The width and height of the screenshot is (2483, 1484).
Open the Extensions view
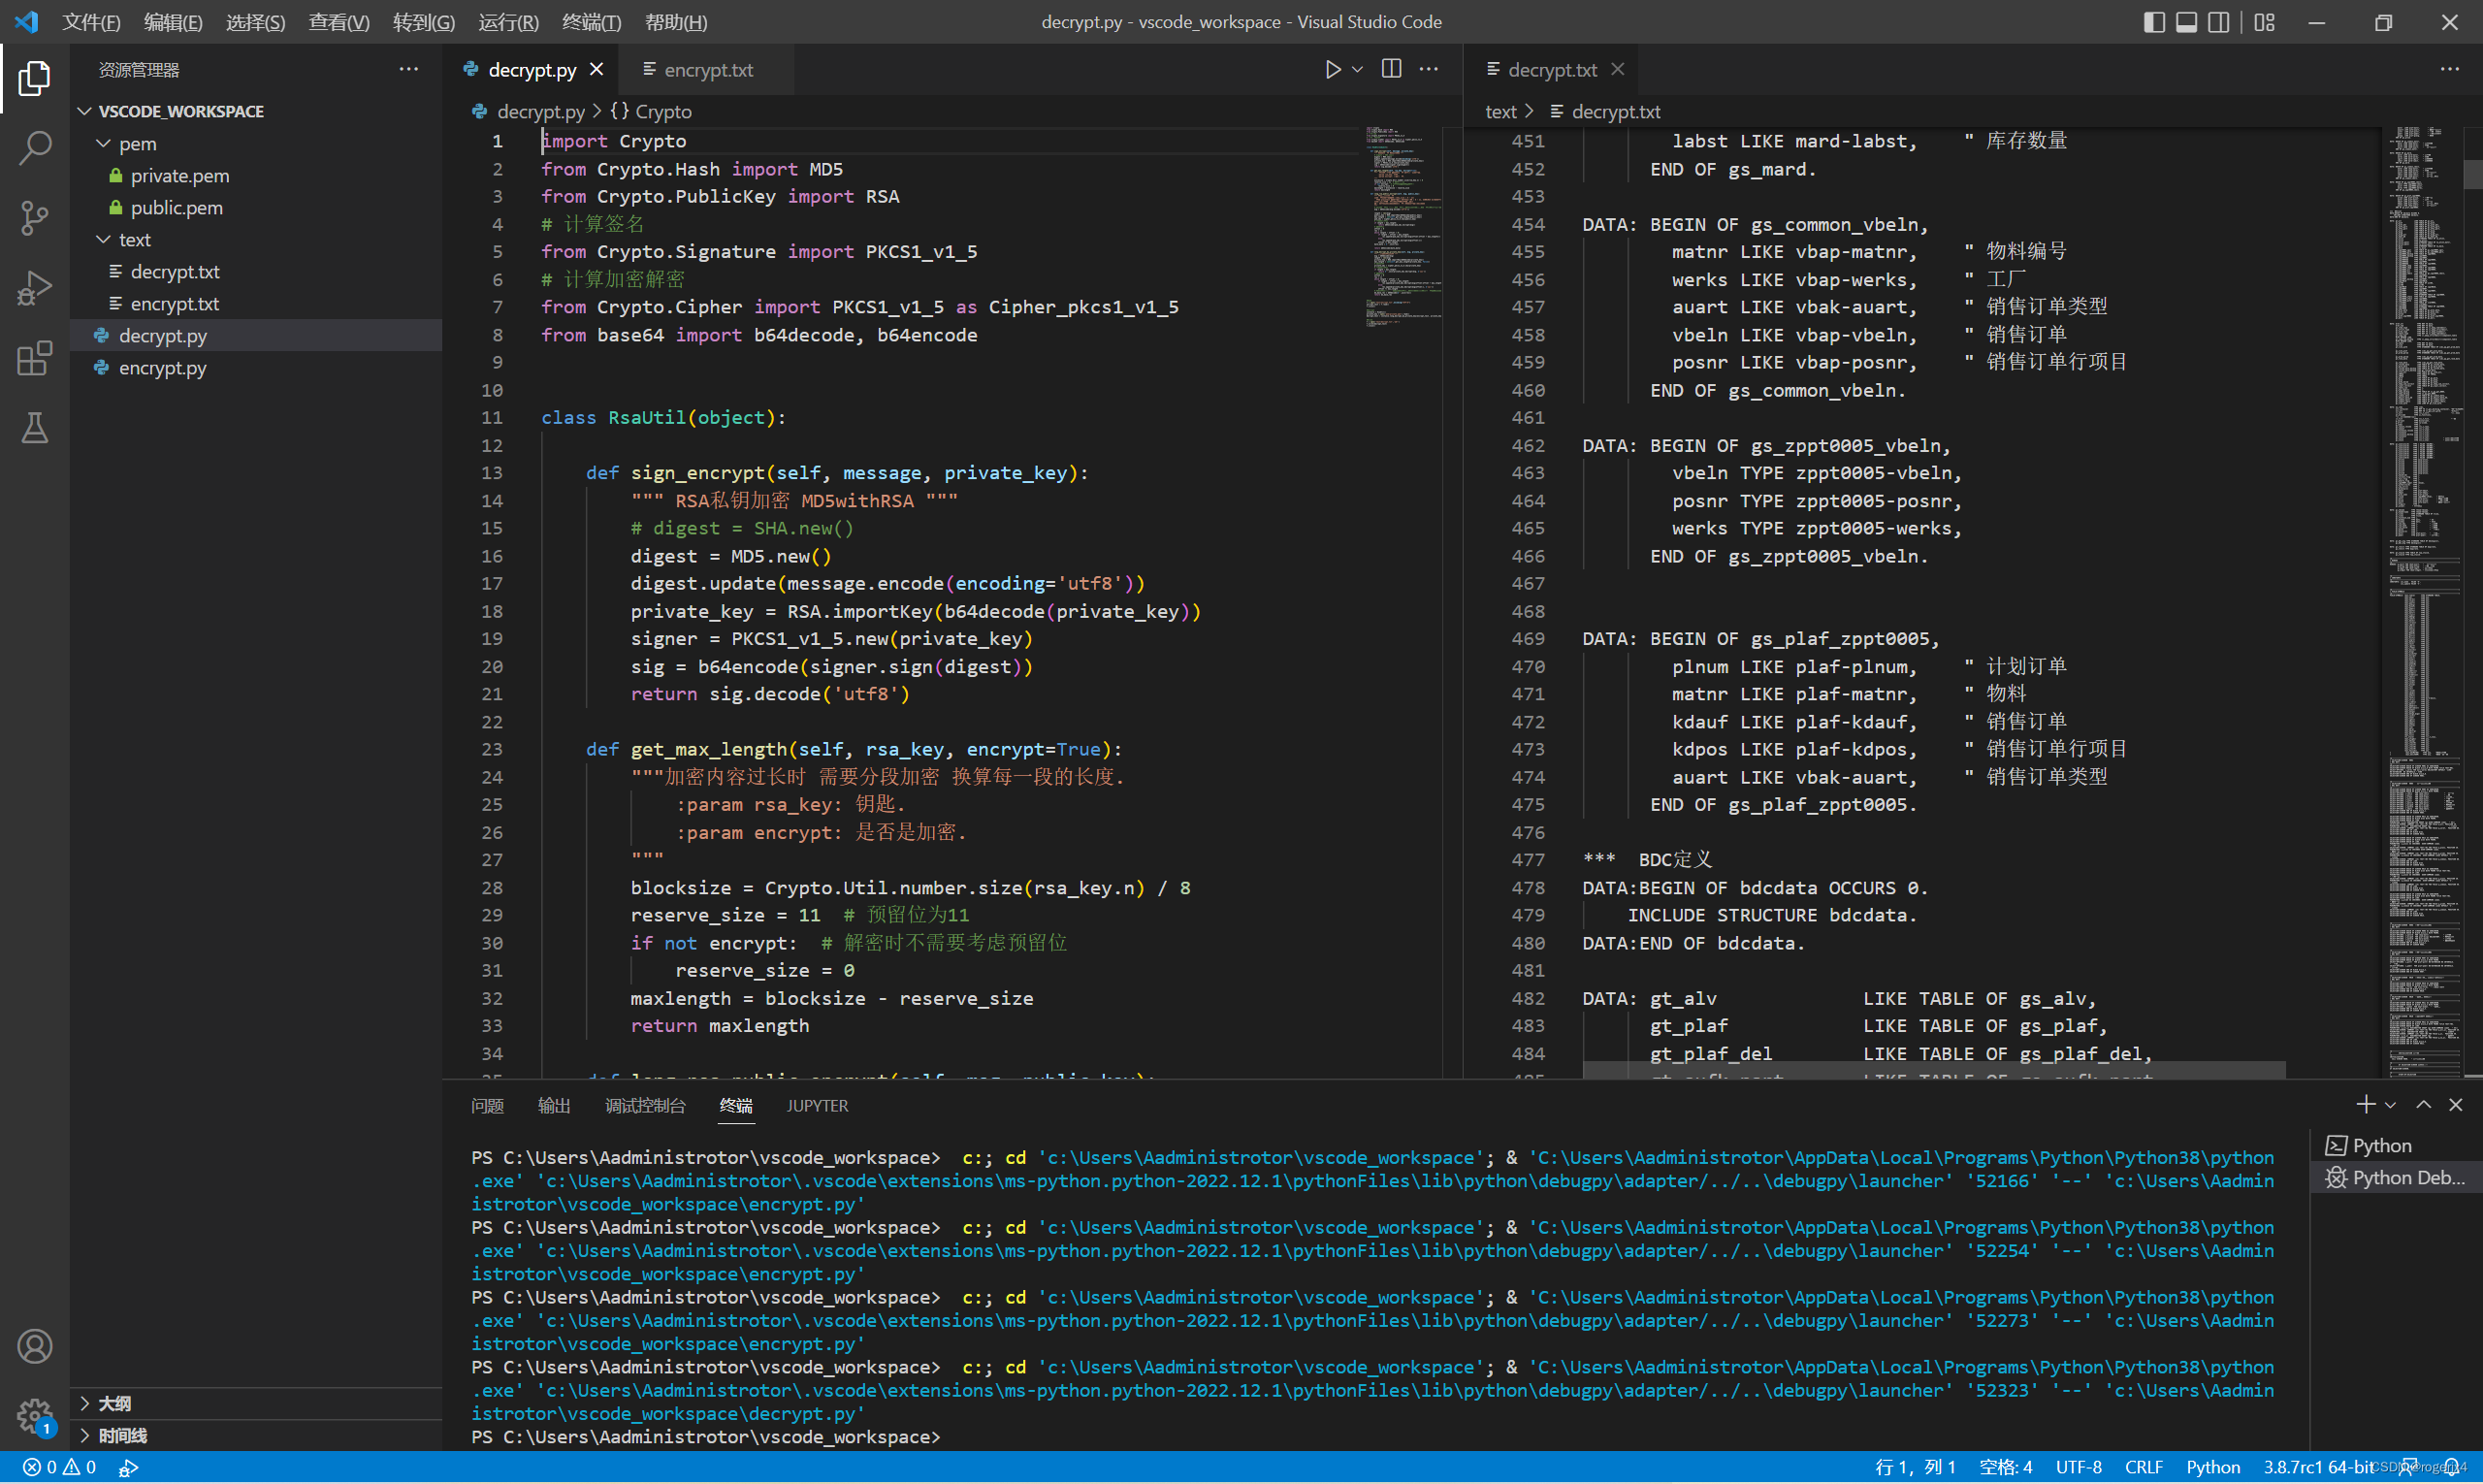35,358
